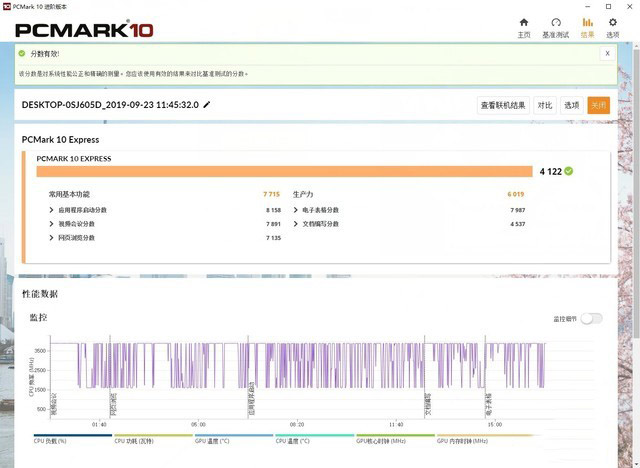The image size is (640, 468).
Task: Click 查看联机结果 button
Action: click(x=503, y=105)
